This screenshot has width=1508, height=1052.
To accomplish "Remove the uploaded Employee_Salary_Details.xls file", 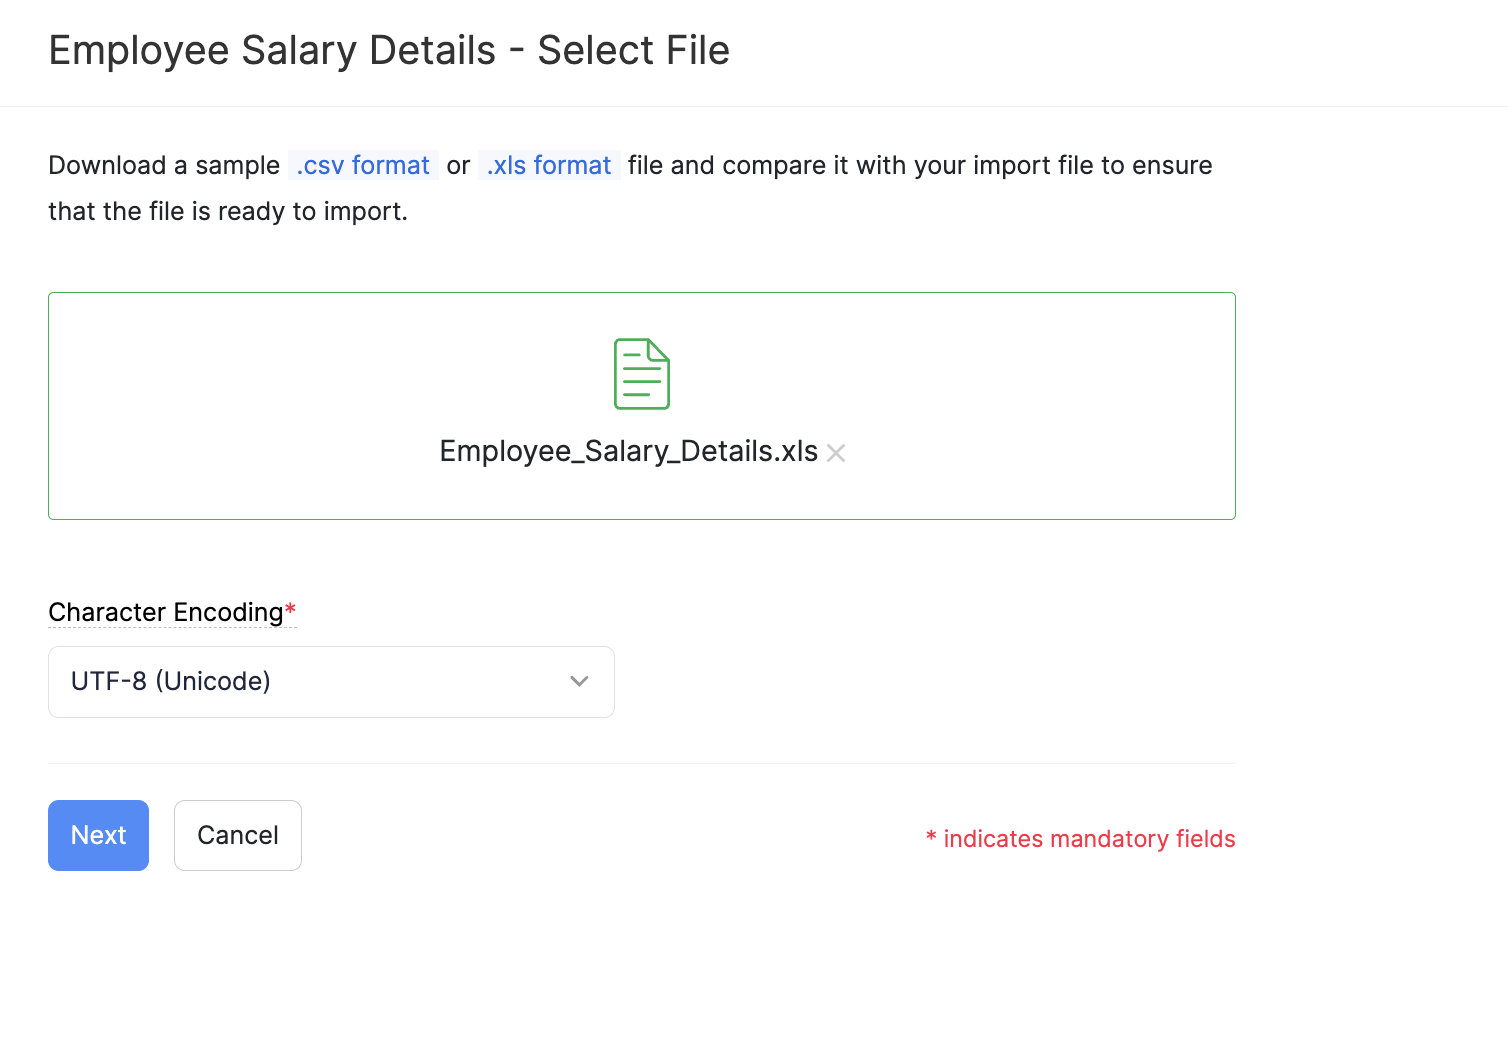I will click(836, 452).
